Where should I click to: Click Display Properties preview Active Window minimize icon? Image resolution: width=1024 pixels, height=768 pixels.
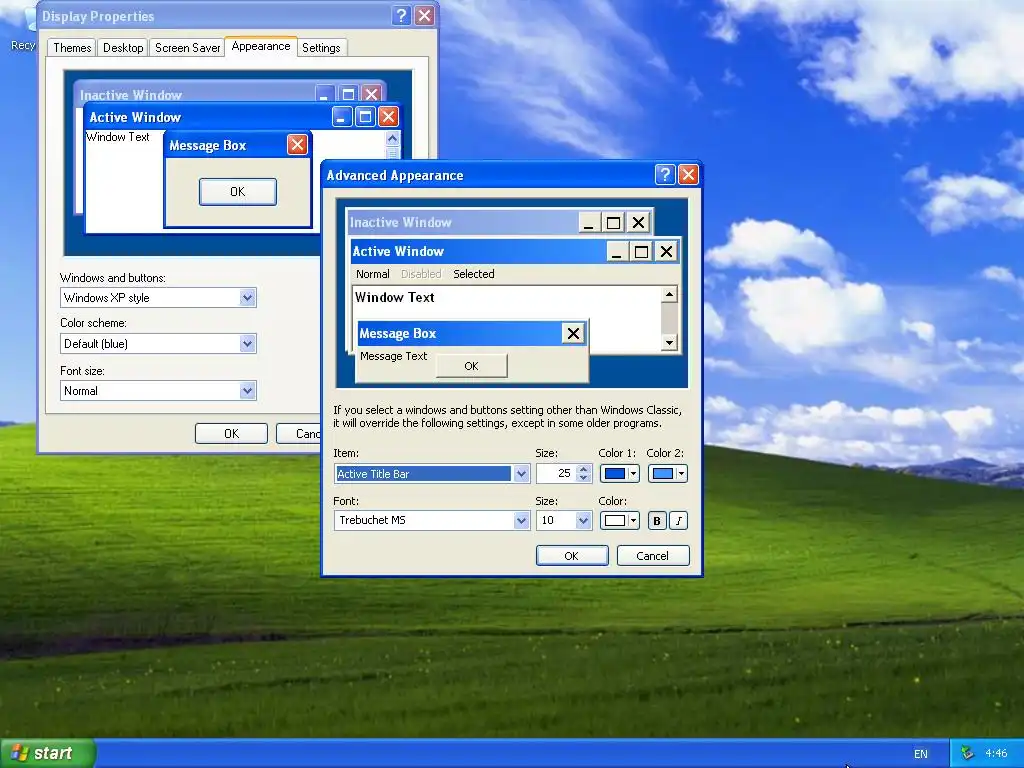(342, 117)
